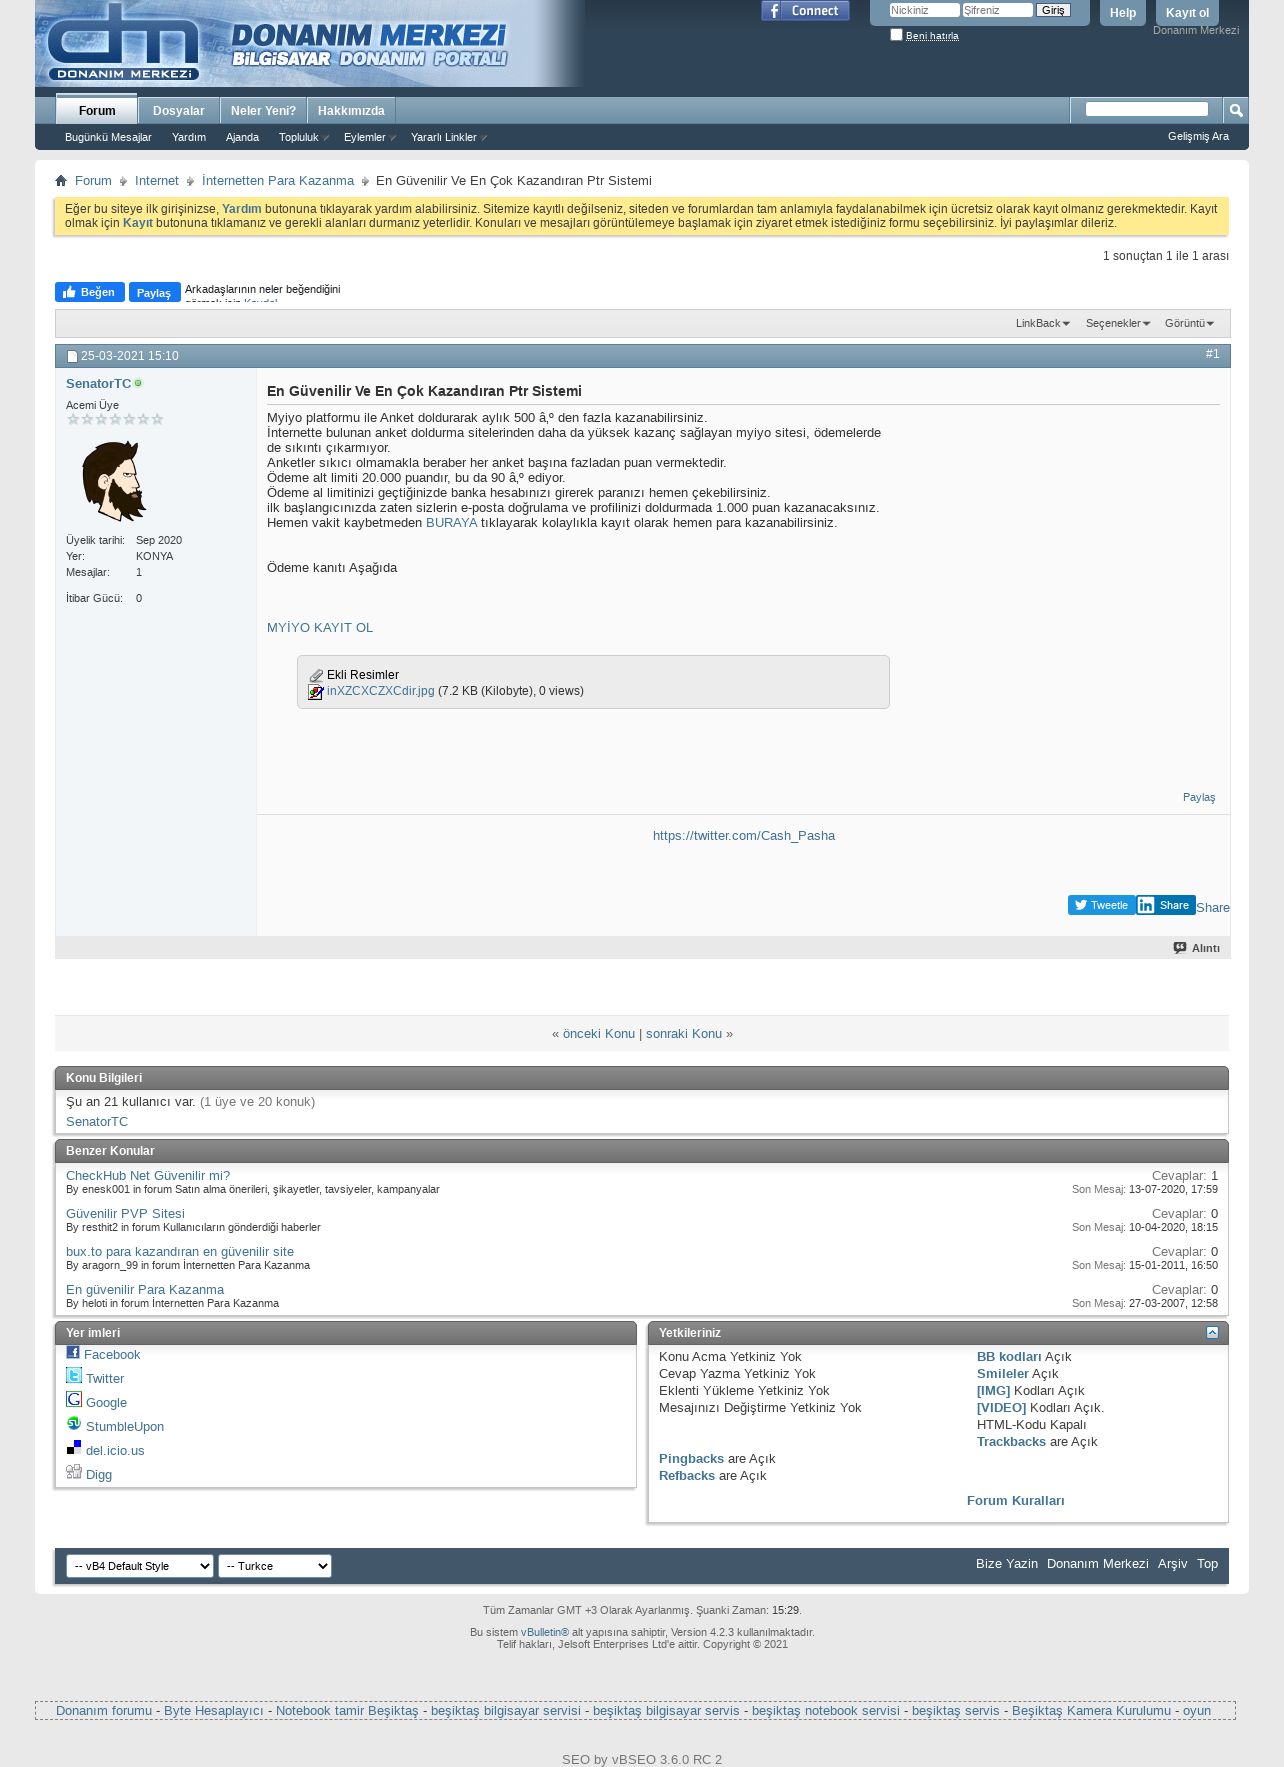Viewport: 1284px width, 1767px height.
Task: Open the vB4 Default Style selector
Action: pos(140,1566)
